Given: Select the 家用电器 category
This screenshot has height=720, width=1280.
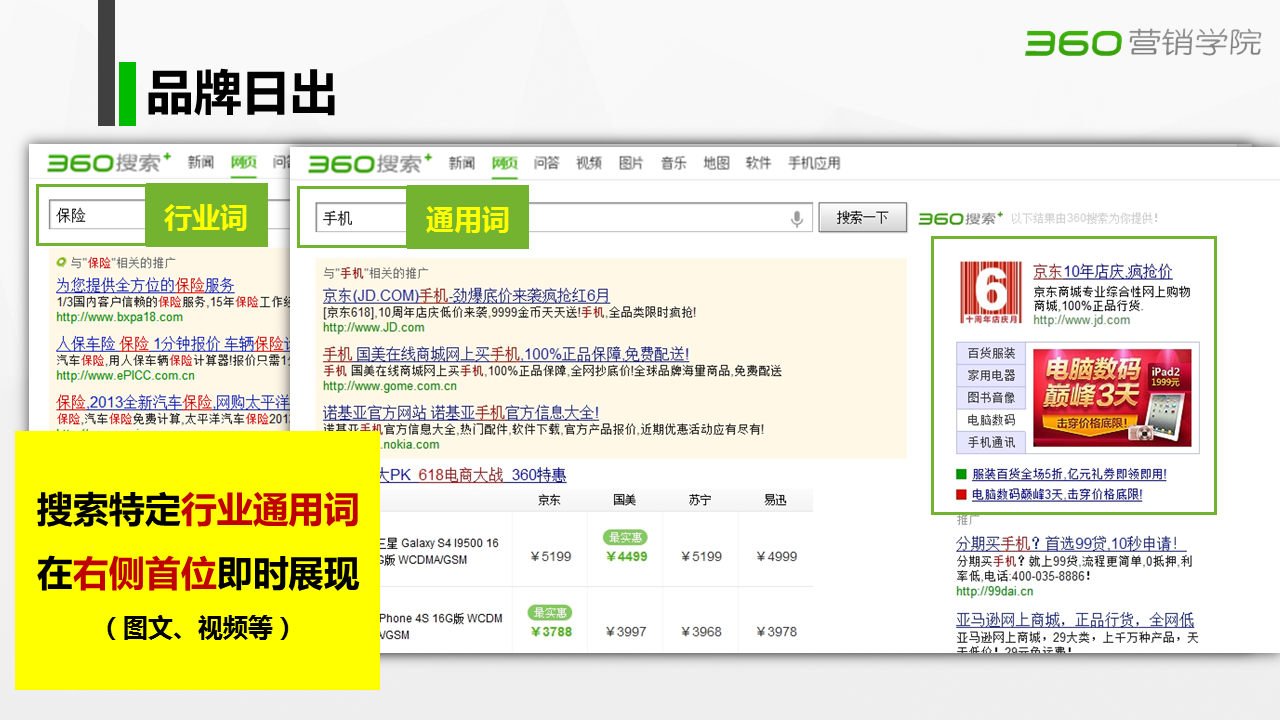Looking at the screenshot, I should (991, 375).
